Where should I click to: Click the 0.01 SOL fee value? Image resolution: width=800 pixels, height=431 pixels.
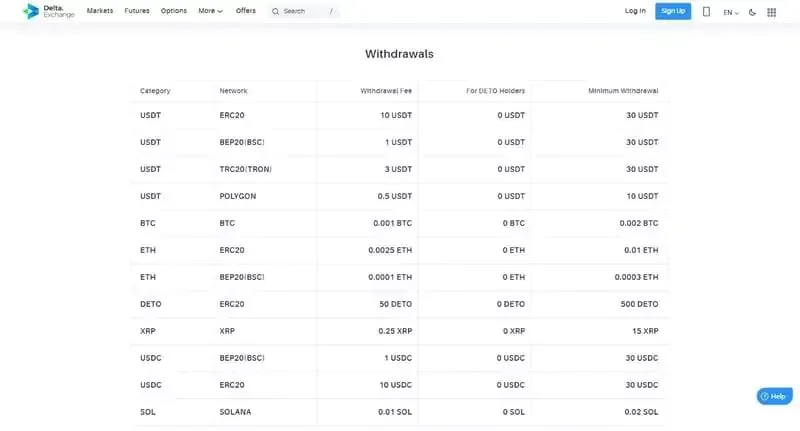click(395, 412)
